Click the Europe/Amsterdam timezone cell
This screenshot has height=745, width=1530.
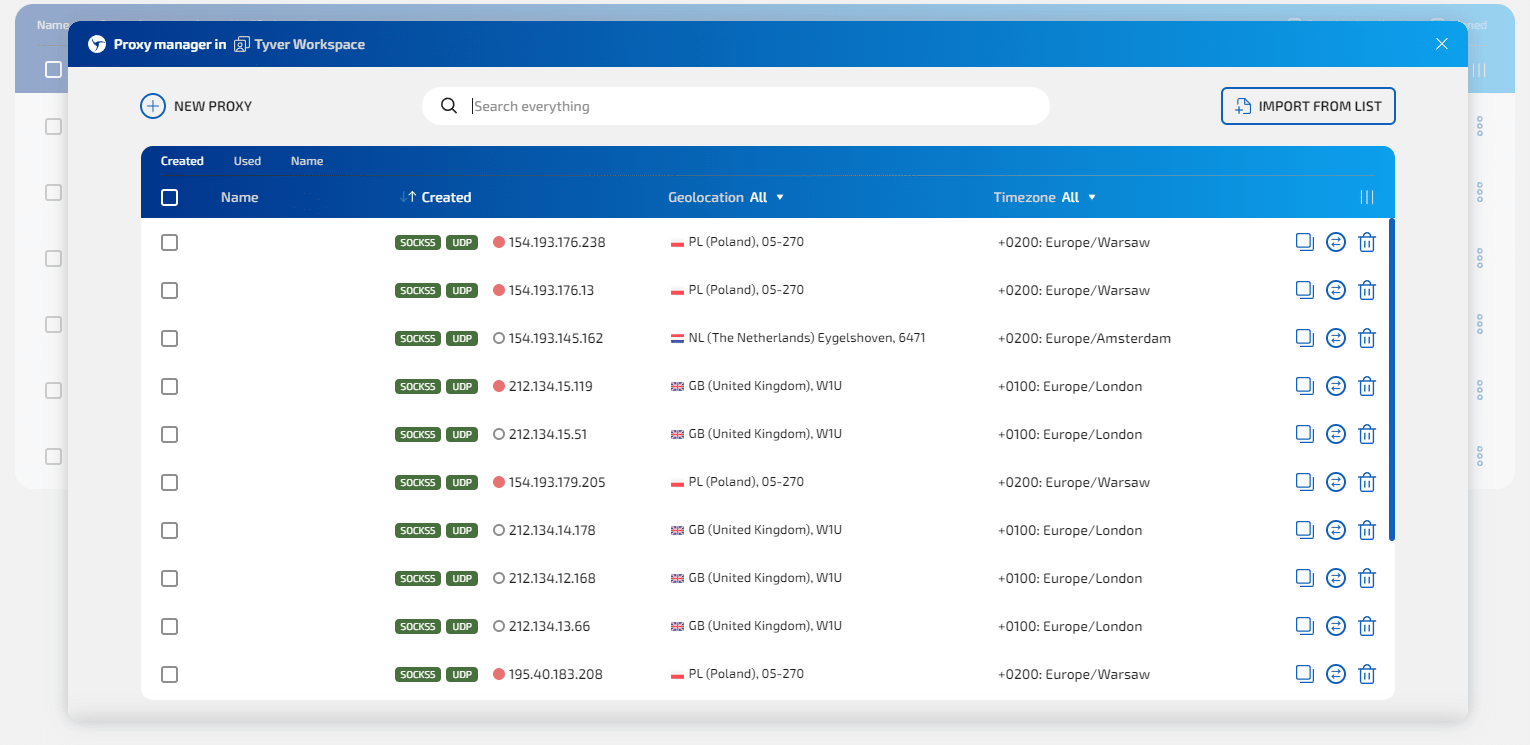[x=1084, y=338]
